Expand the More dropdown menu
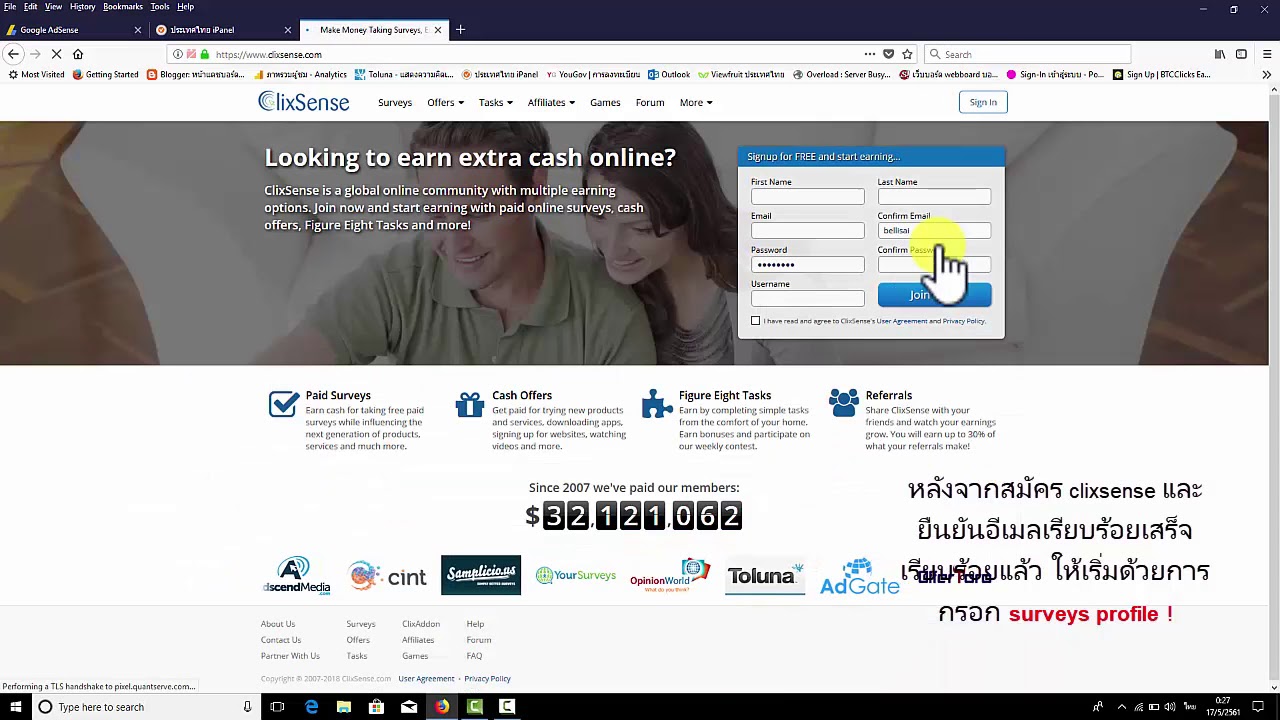 click(696, 102)
